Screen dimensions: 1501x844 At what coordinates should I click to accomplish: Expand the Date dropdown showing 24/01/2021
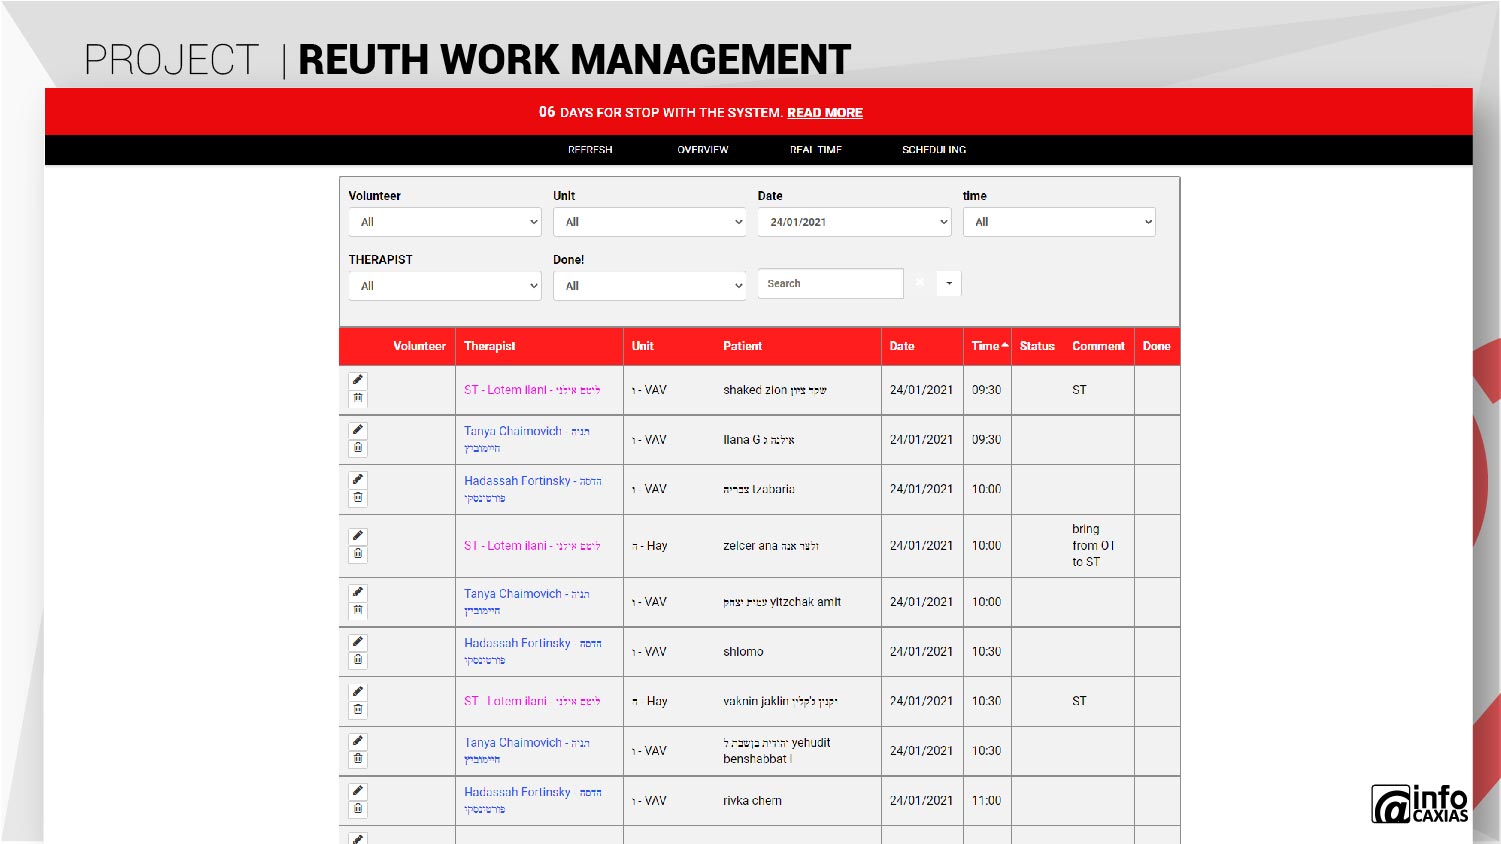pos(854,222)
